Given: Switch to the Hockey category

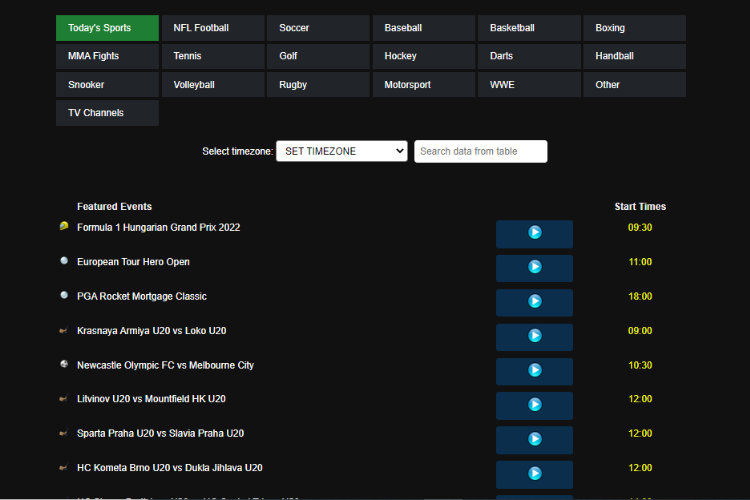Looking at the screenshot, I should (x=424, y=56).
